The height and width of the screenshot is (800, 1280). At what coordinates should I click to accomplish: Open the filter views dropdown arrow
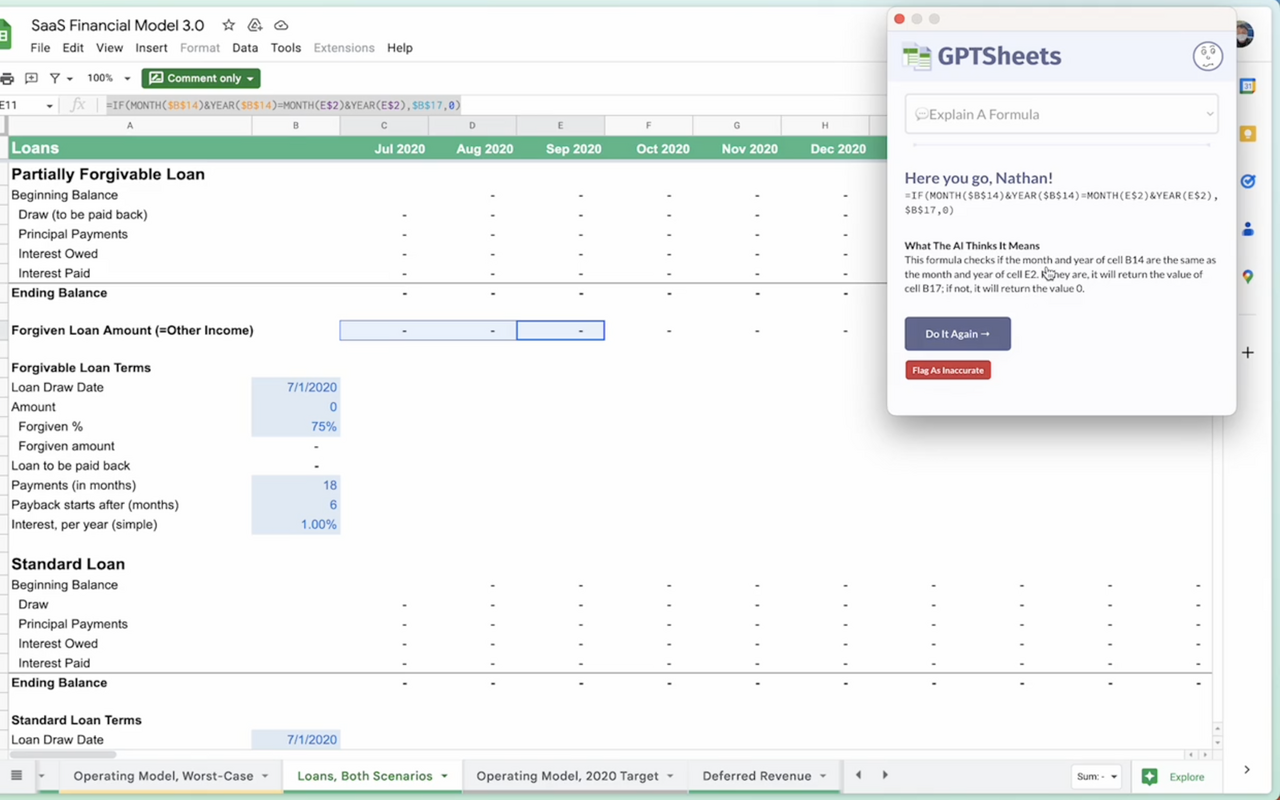70,78
